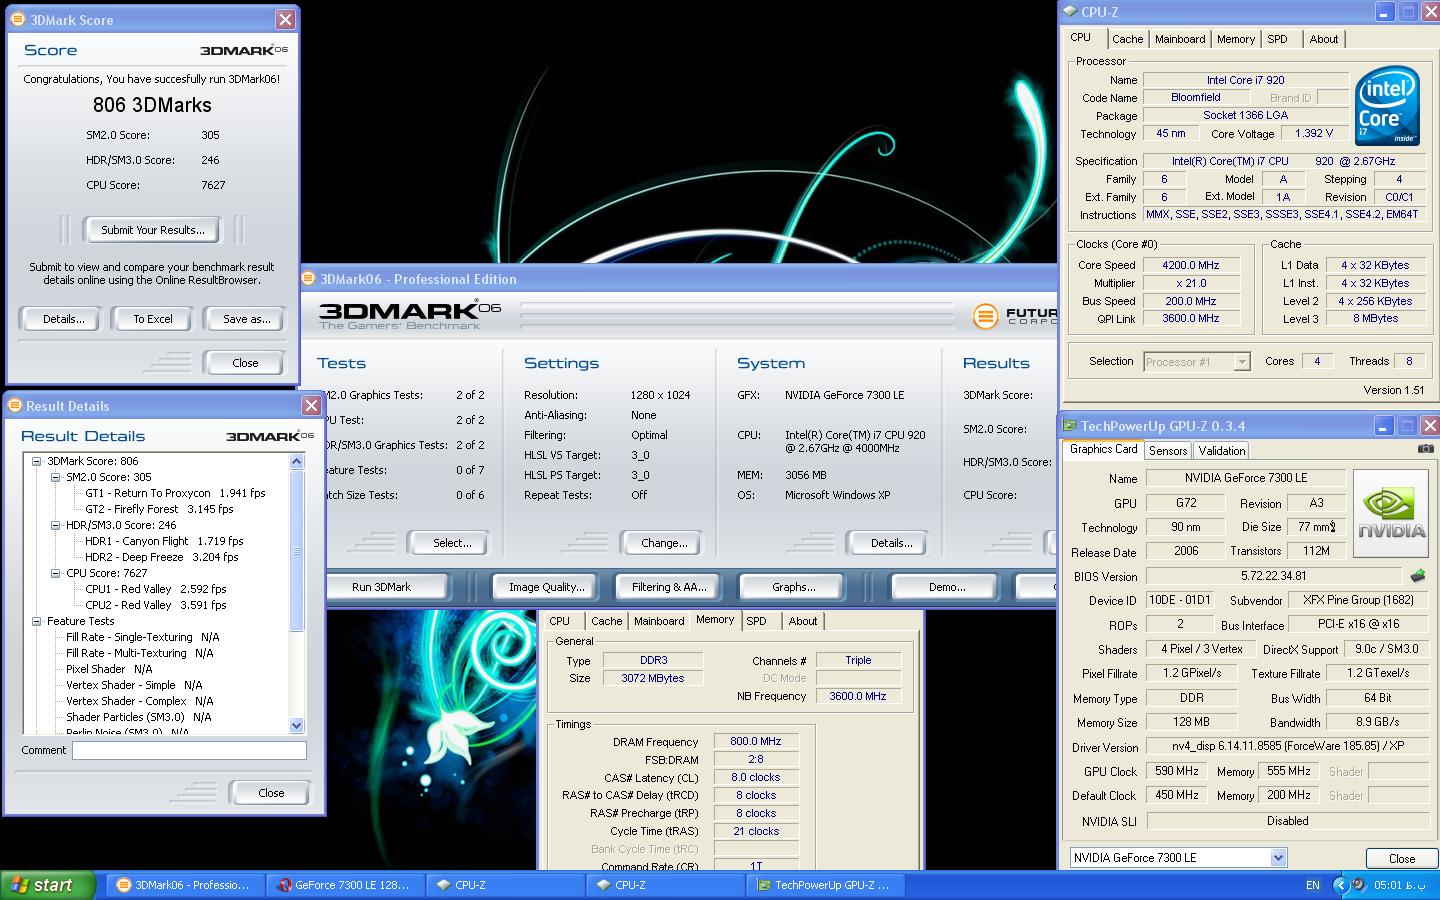1440x900 pixels.
Task: Click scroll-down arrow in Result Details list
Action: tap(296, 725)
